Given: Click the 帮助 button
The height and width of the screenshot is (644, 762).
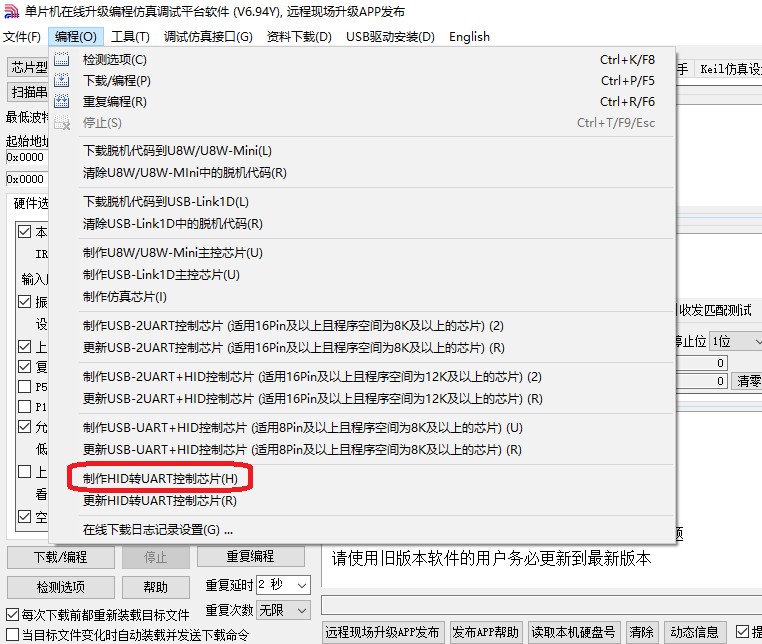Looking at the screenshot, I should click(x=156, y=588).
